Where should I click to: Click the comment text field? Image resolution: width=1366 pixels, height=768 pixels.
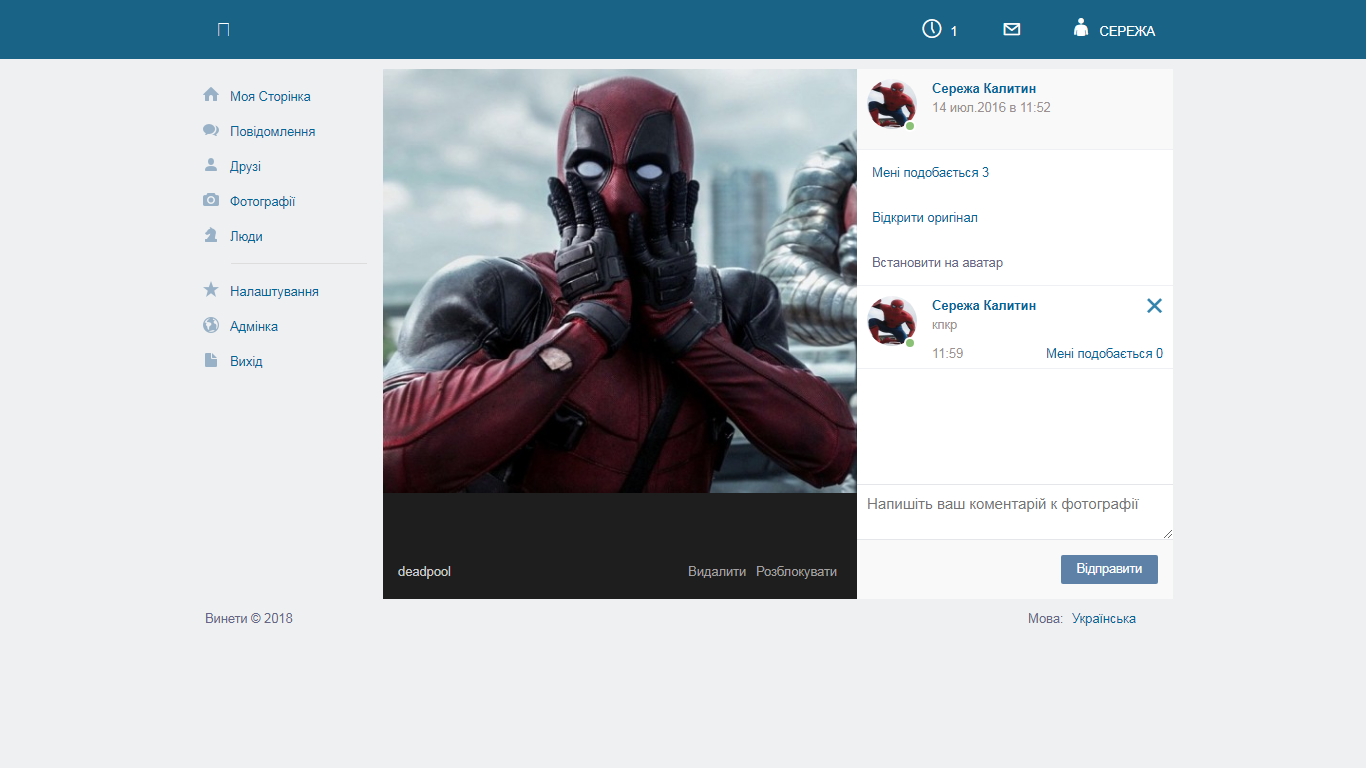click(x=1015, y=512)
